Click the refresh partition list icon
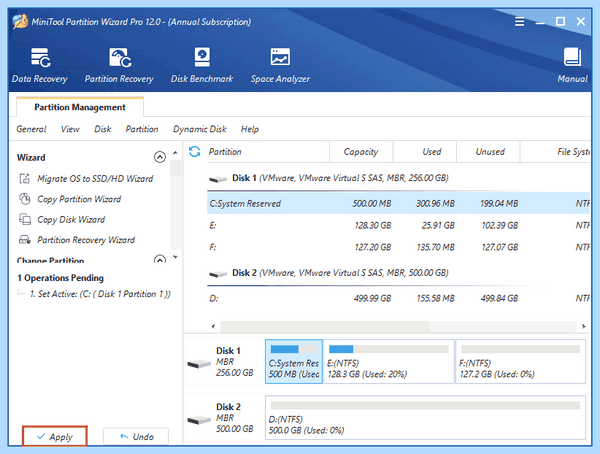The height and width of the screenshot is (454, 600). tap(194, 152)
